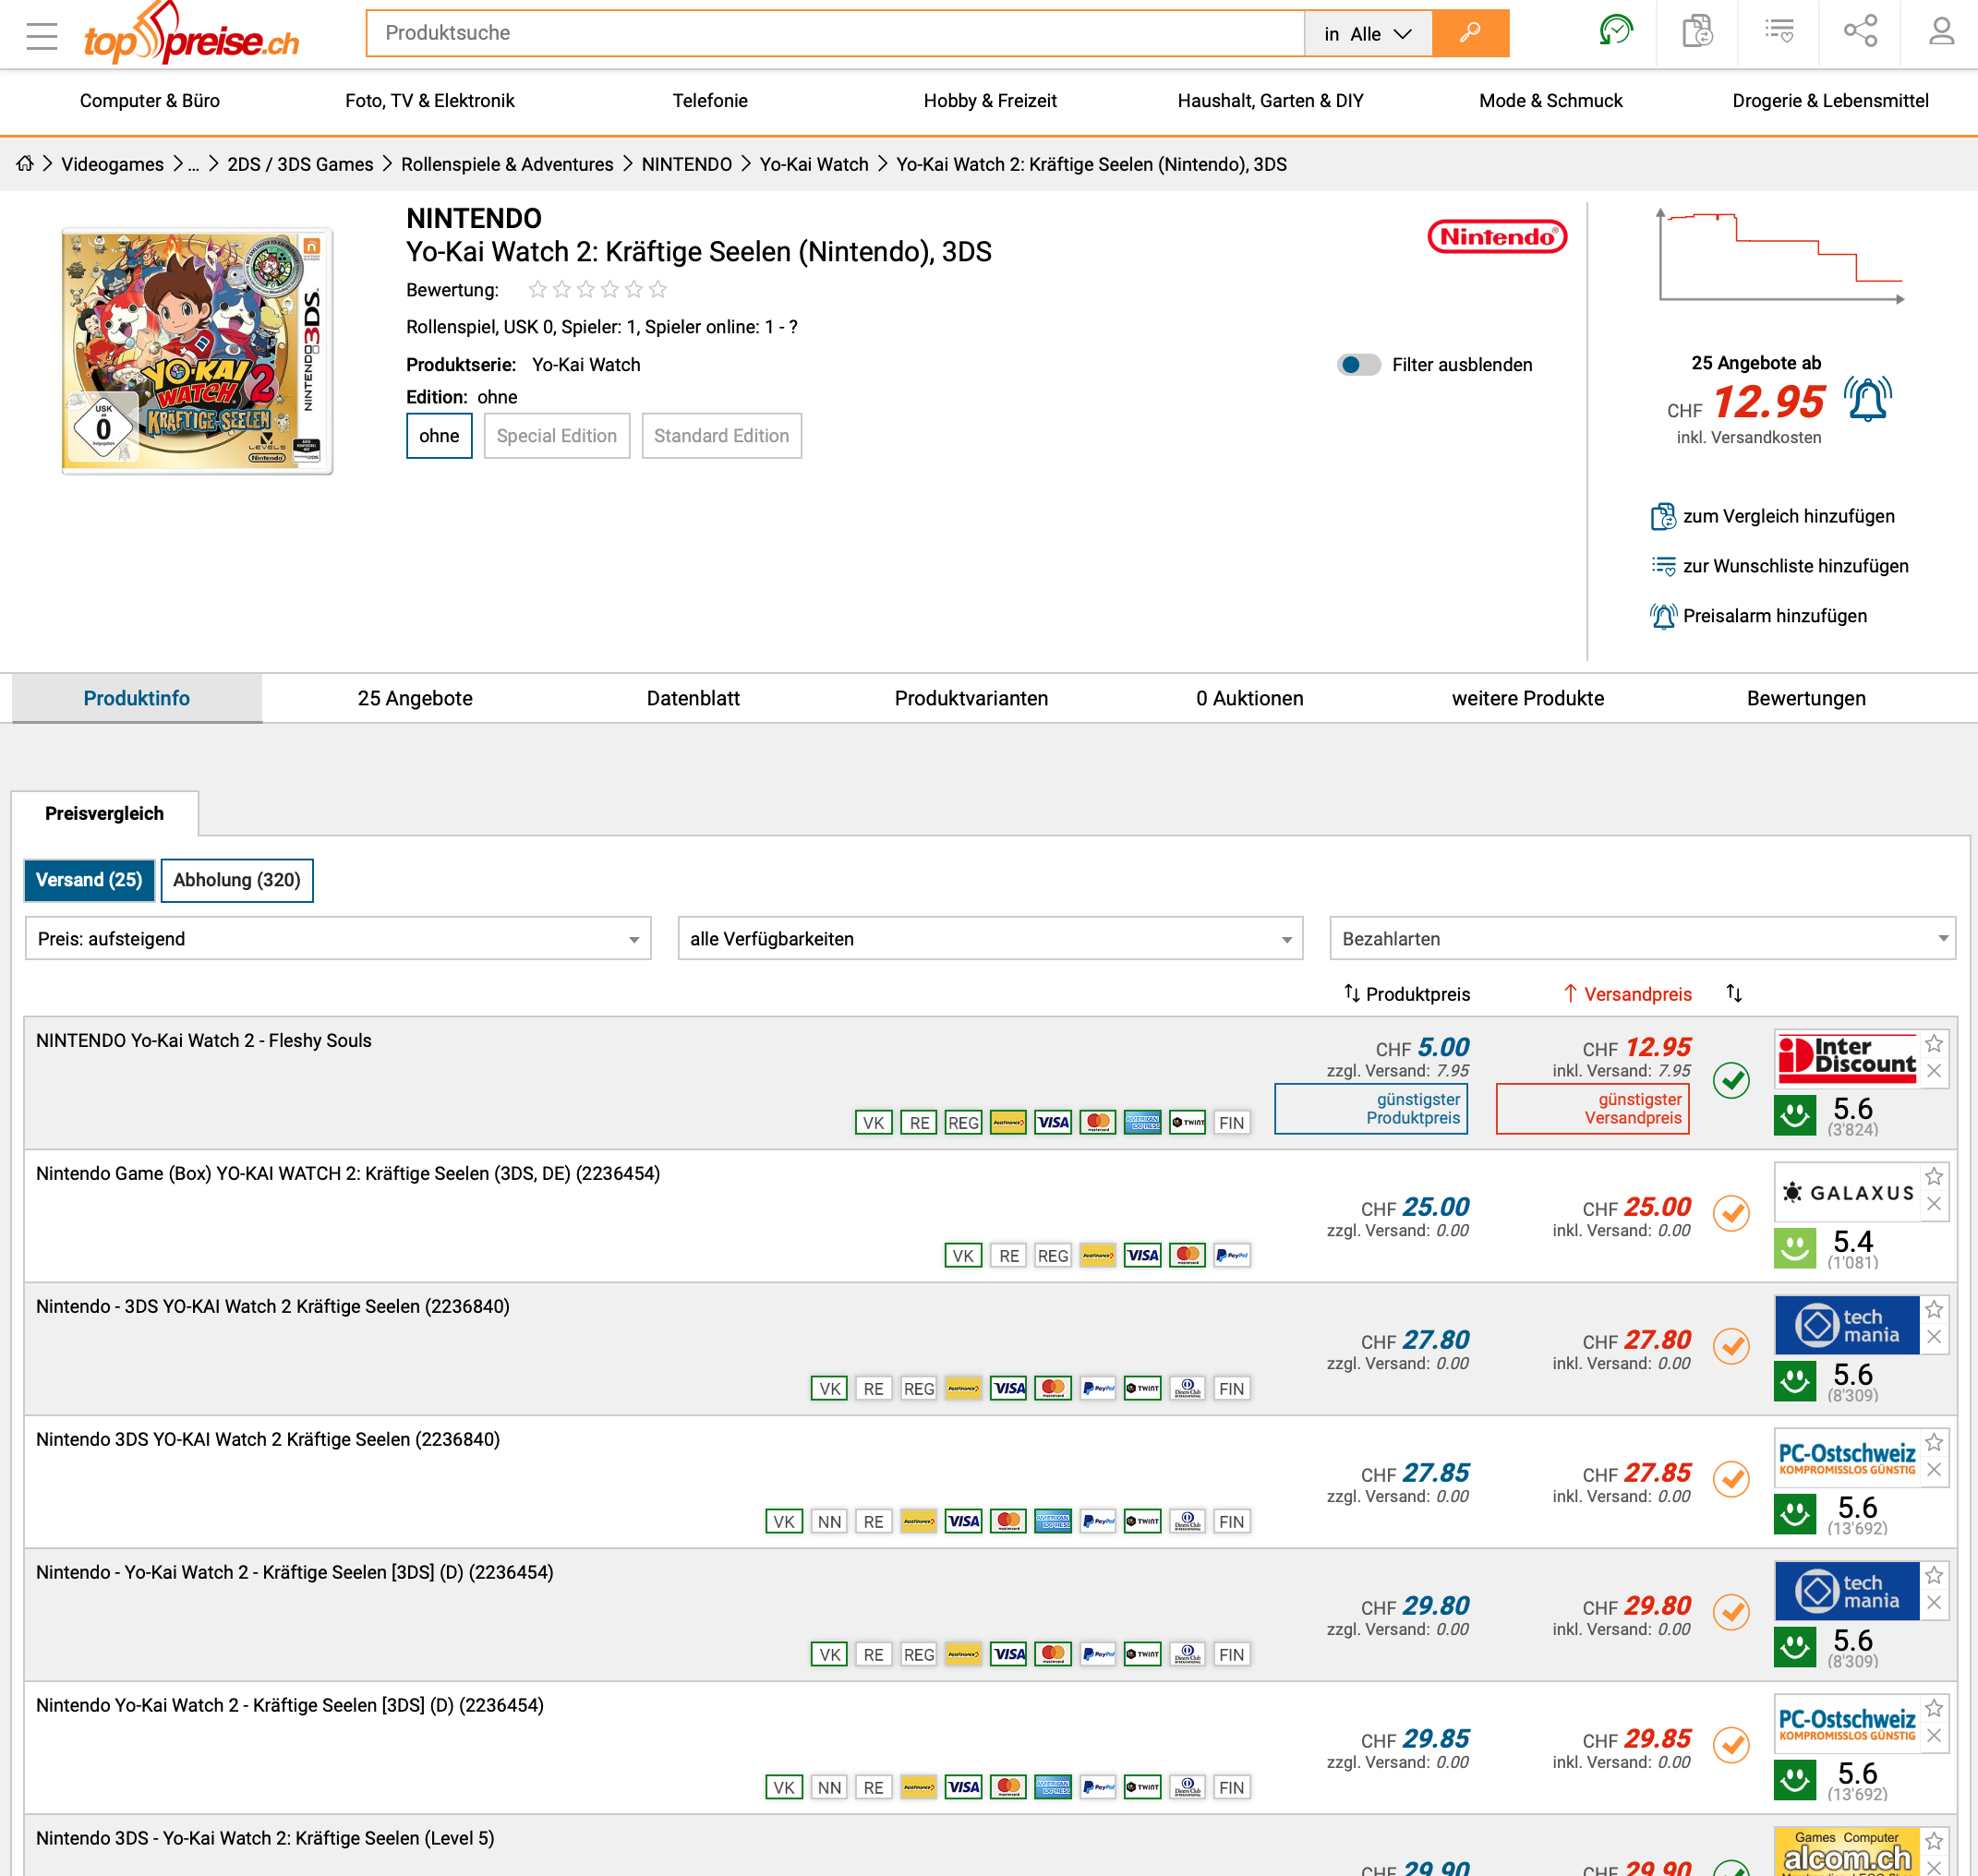The width and height of the screenshot is (1978, 1876).
Task: Click the price alarm bell beside 12.95
Action: coord(1866,400)
